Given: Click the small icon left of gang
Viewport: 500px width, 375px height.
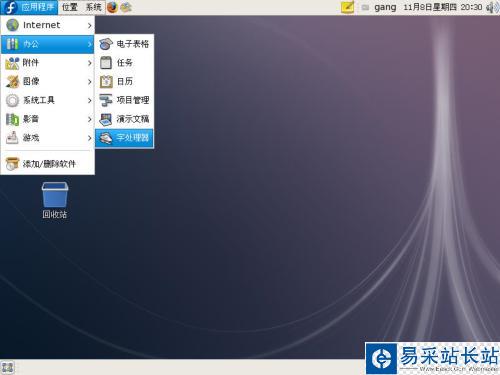Looking at the screenshot, I should click(365, 7).
